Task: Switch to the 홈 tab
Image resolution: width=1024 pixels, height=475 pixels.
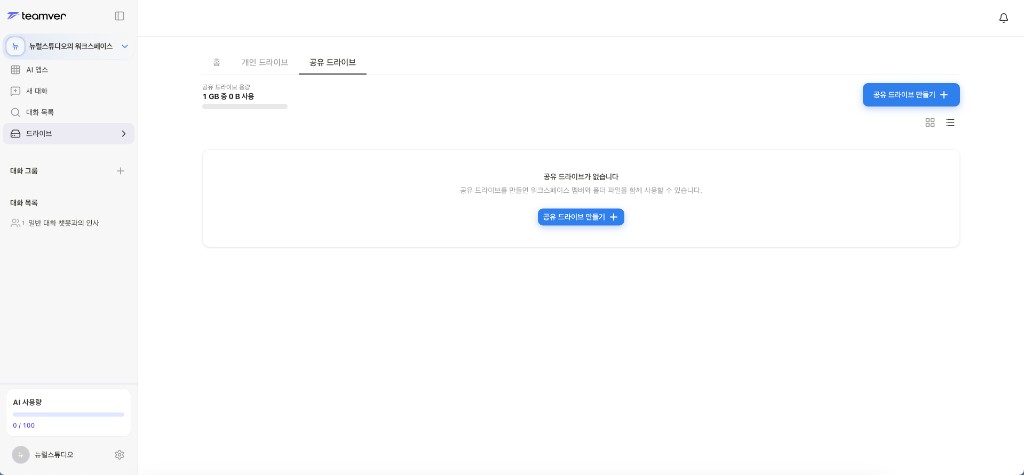Action: pyautogui.click(x=216, y=63)
